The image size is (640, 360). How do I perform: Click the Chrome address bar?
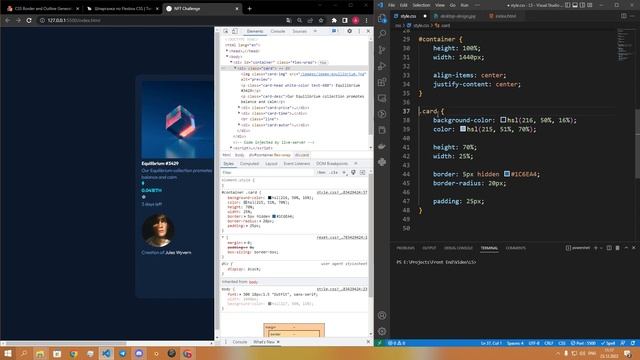click(x=163, y=20)
